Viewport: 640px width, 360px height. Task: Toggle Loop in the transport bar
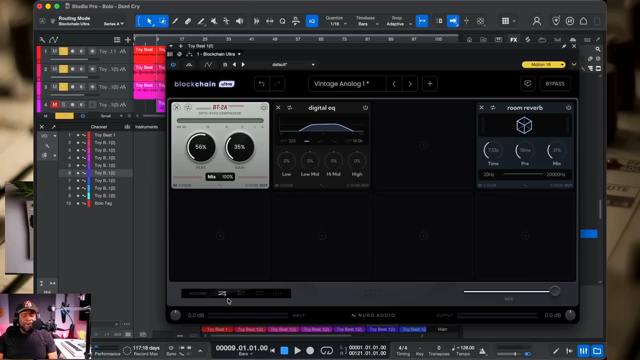click(327, 351)
